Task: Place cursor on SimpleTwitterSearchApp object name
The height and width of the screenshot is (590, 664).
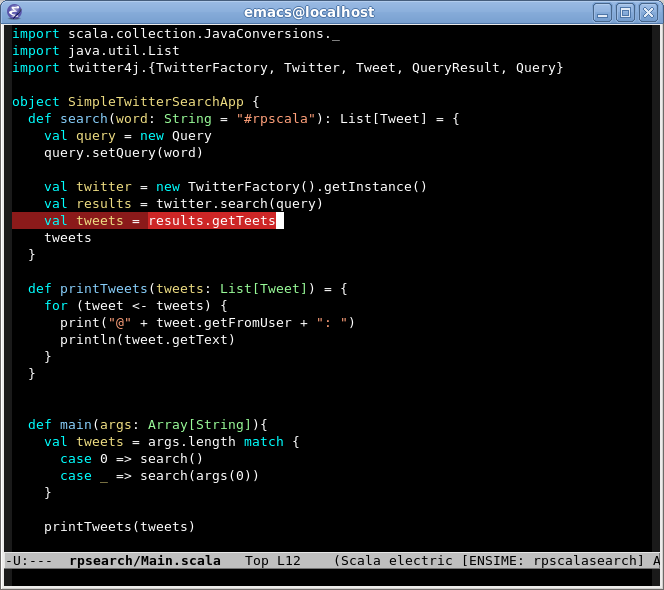Action: (155, 102)
